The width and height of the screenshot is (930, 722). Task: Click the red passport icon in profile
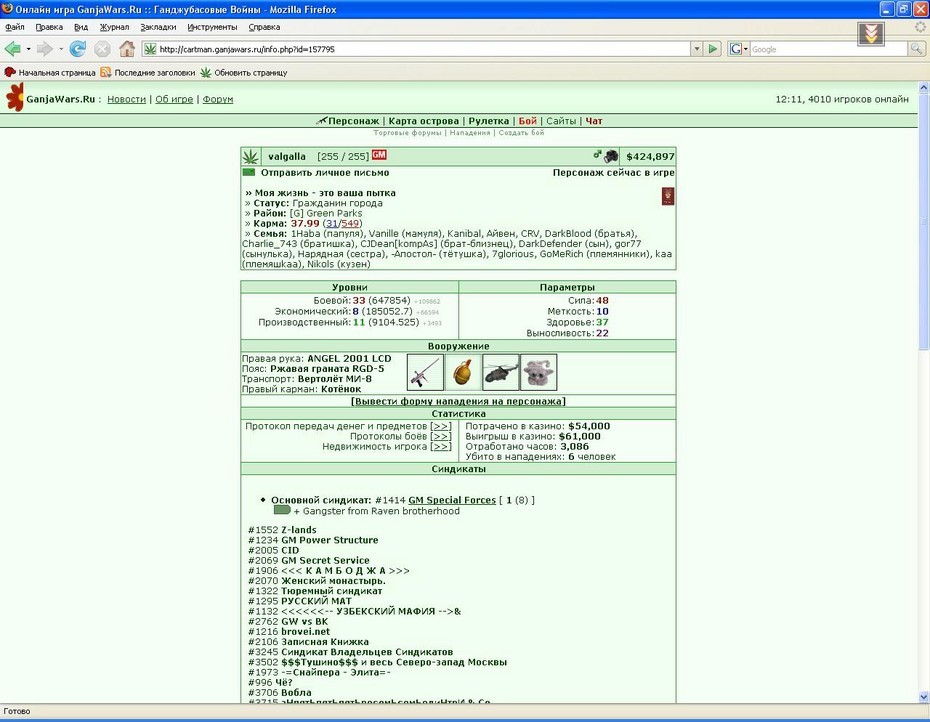coord(668,196)
